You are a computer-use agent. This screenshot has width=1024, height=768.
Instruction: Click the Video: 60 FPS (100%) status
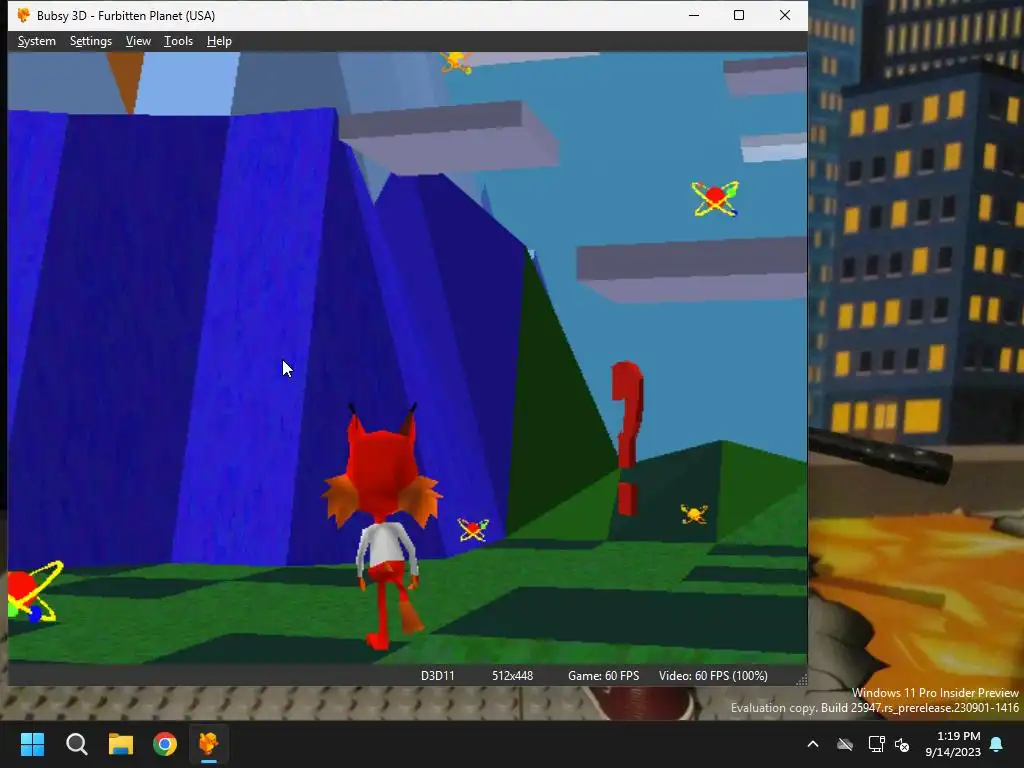pos(713,676)
